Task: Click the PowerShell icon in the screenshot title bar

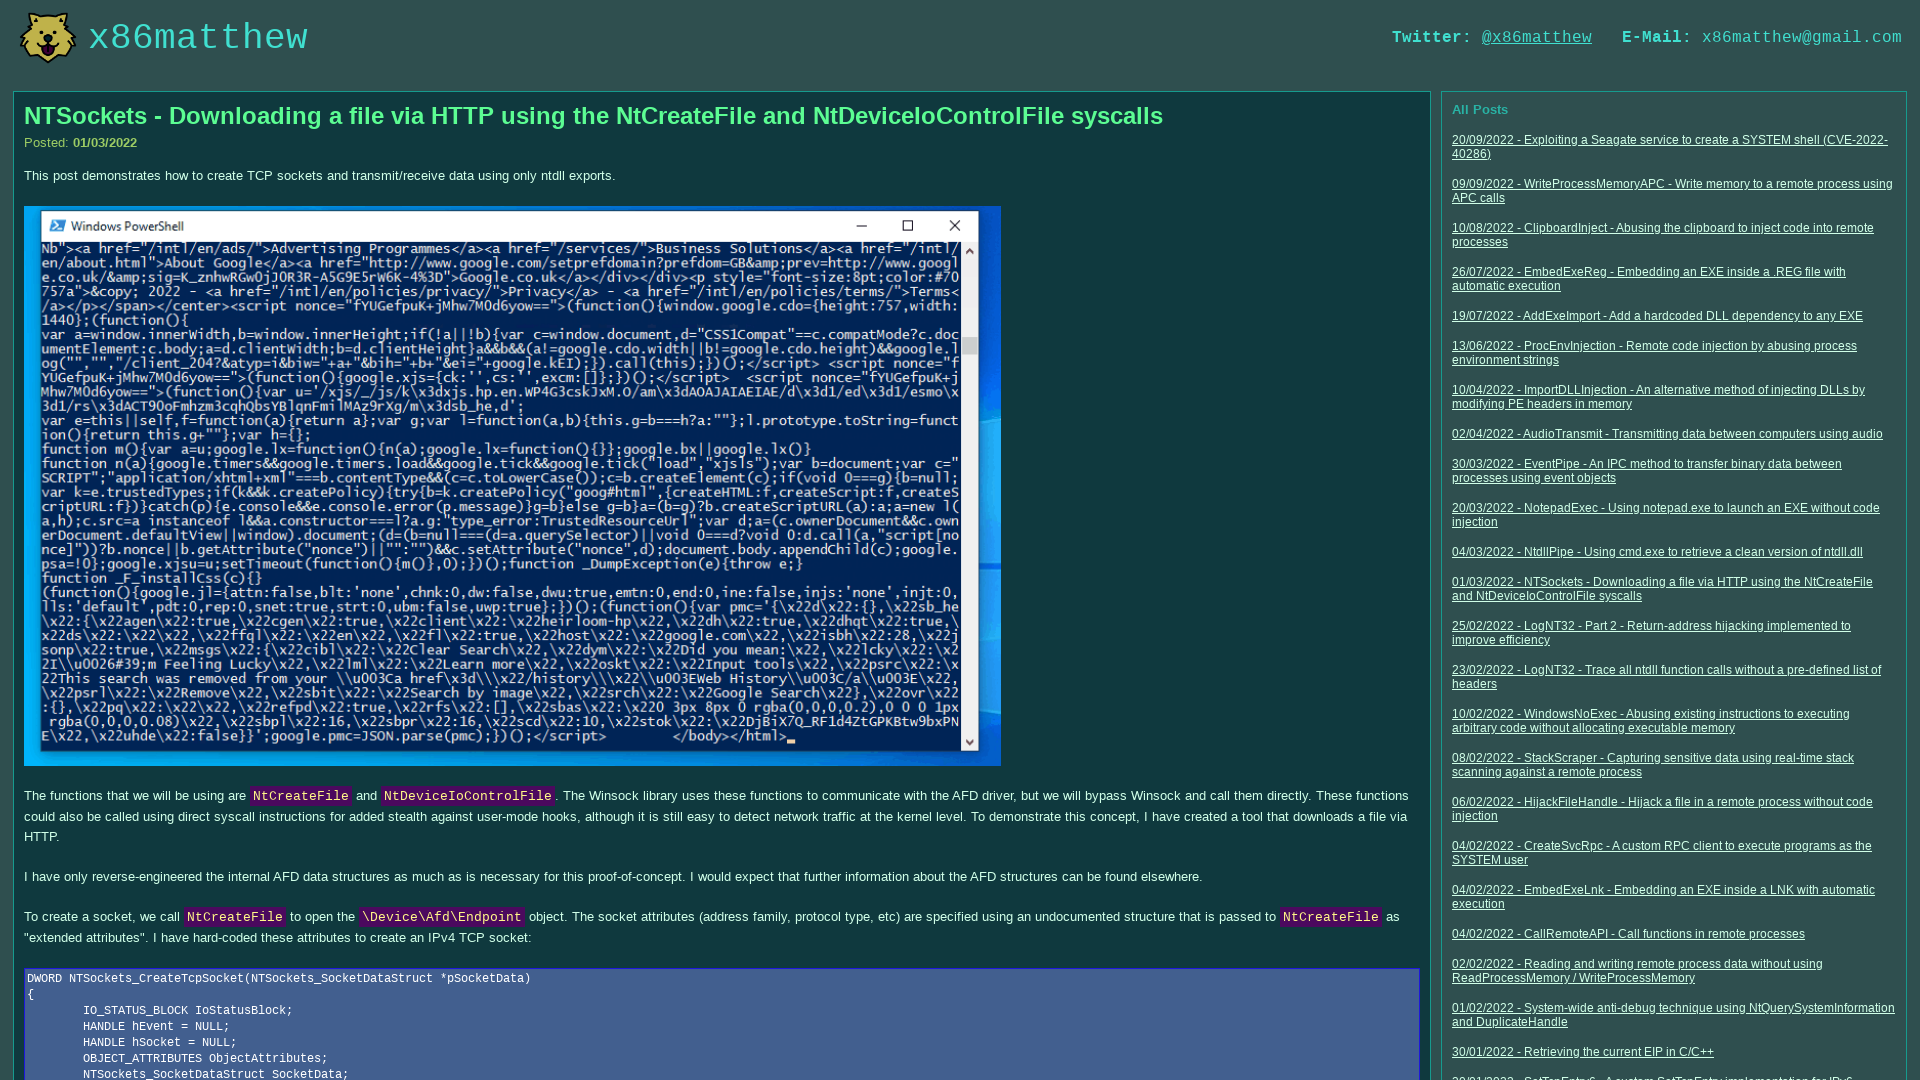Action: 58,226
